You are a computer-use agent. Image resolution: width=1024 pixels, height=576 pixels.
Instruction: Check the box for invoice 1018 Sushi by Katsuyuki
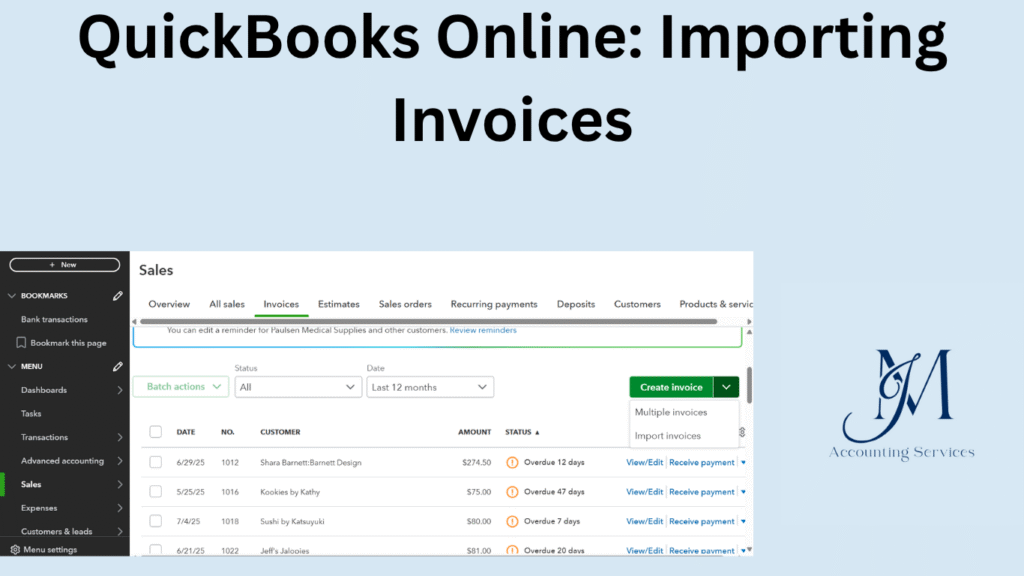(x=155, y=520)
